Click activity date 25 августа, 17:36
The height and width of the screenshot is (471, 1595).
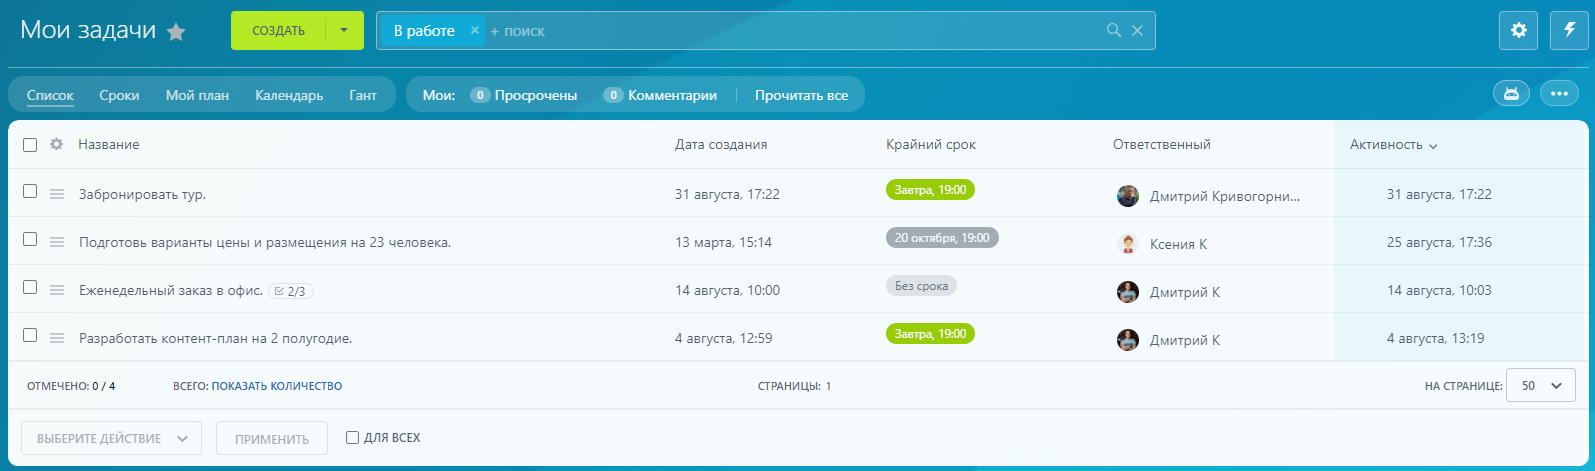point(1439,243)
